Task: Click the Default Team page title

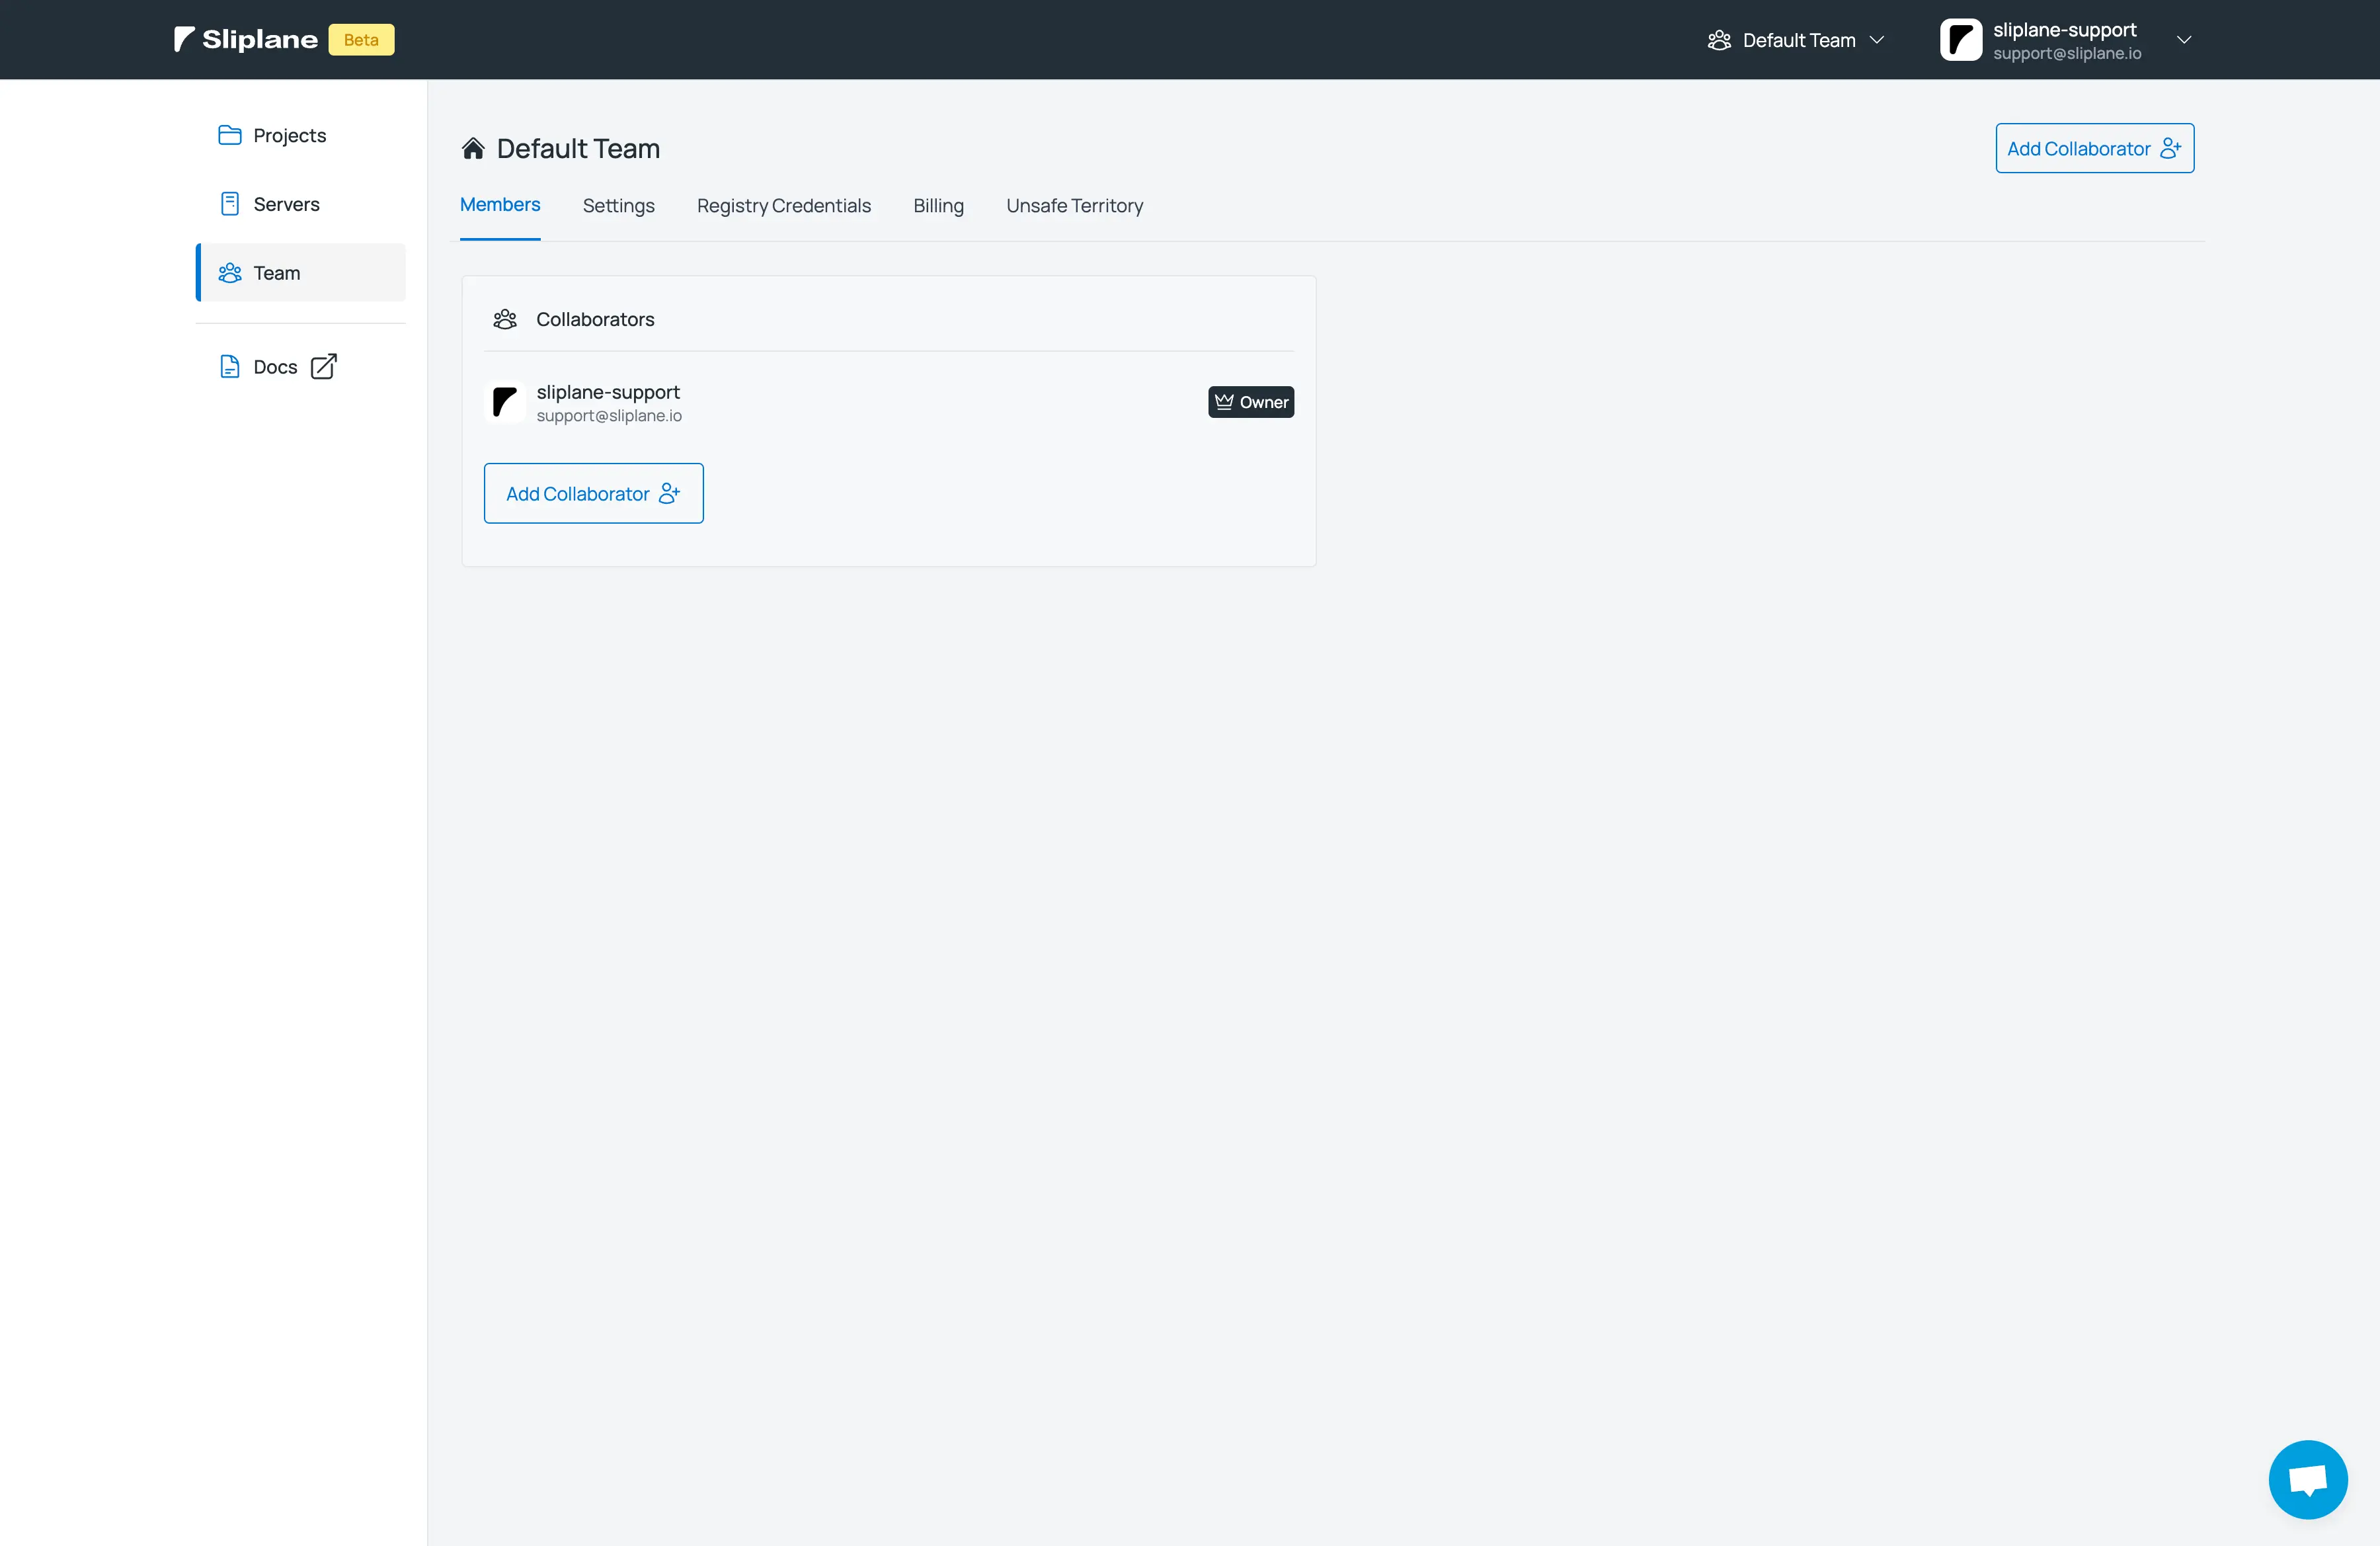Action: point(578,148)
